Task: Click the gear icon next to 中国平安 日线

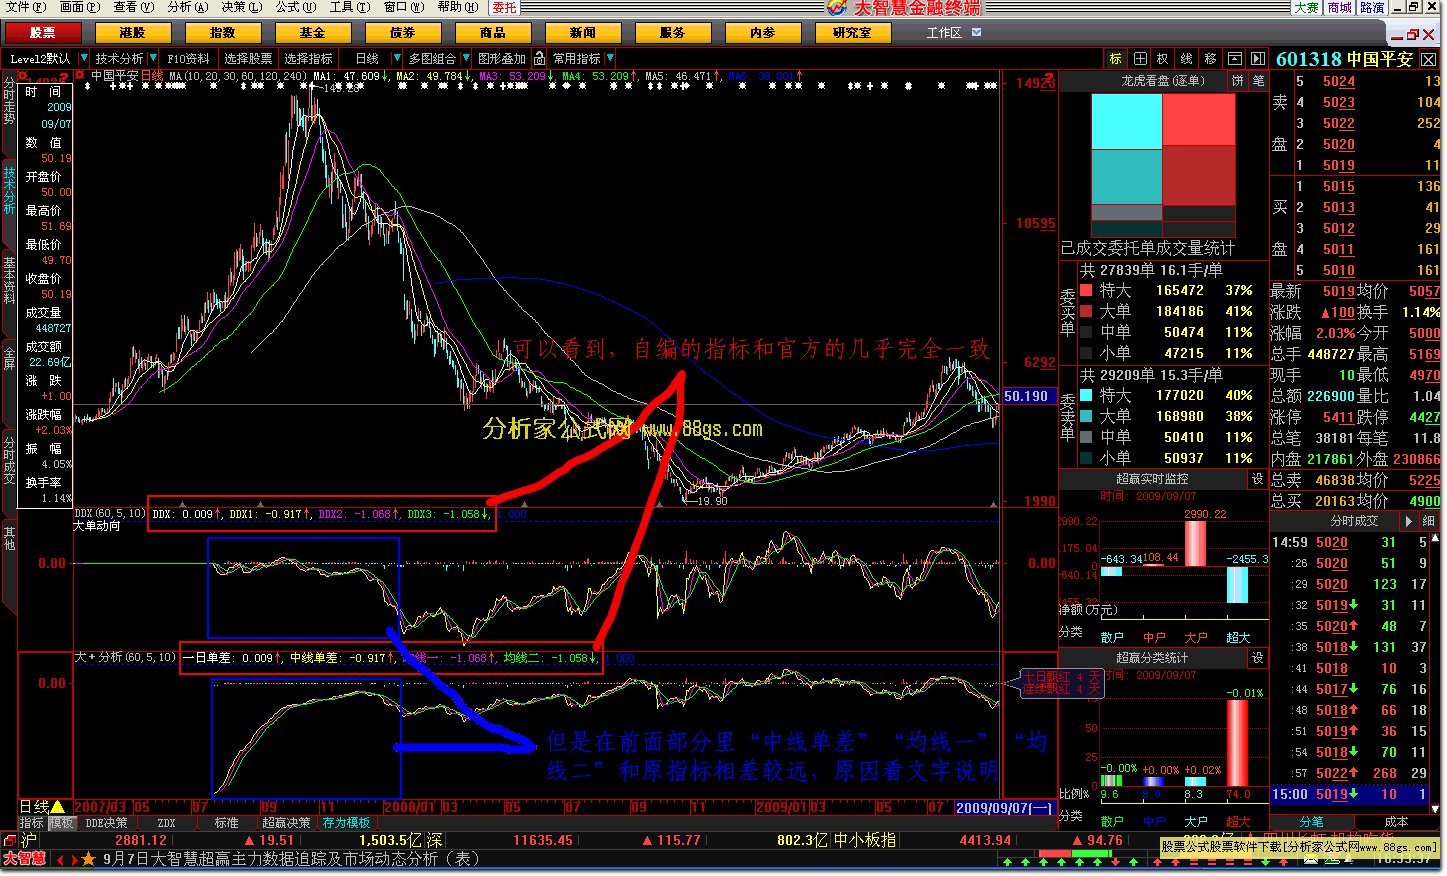Action: click(81, 75)
